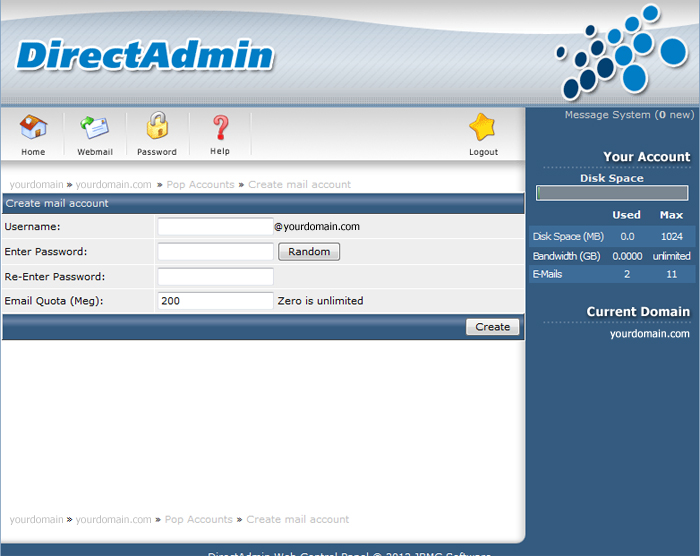Click bottom breadcrumb Create mail account link

point(298,519)
